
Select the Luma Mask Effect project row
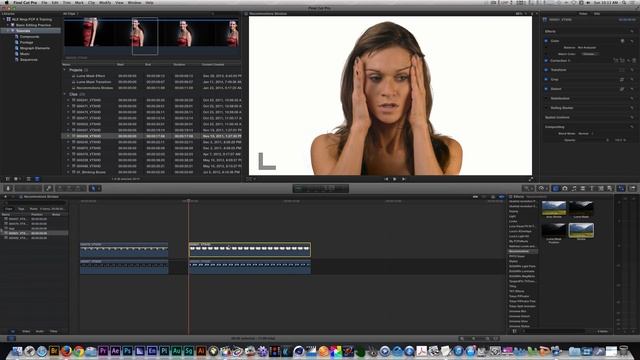coord(151,76)
